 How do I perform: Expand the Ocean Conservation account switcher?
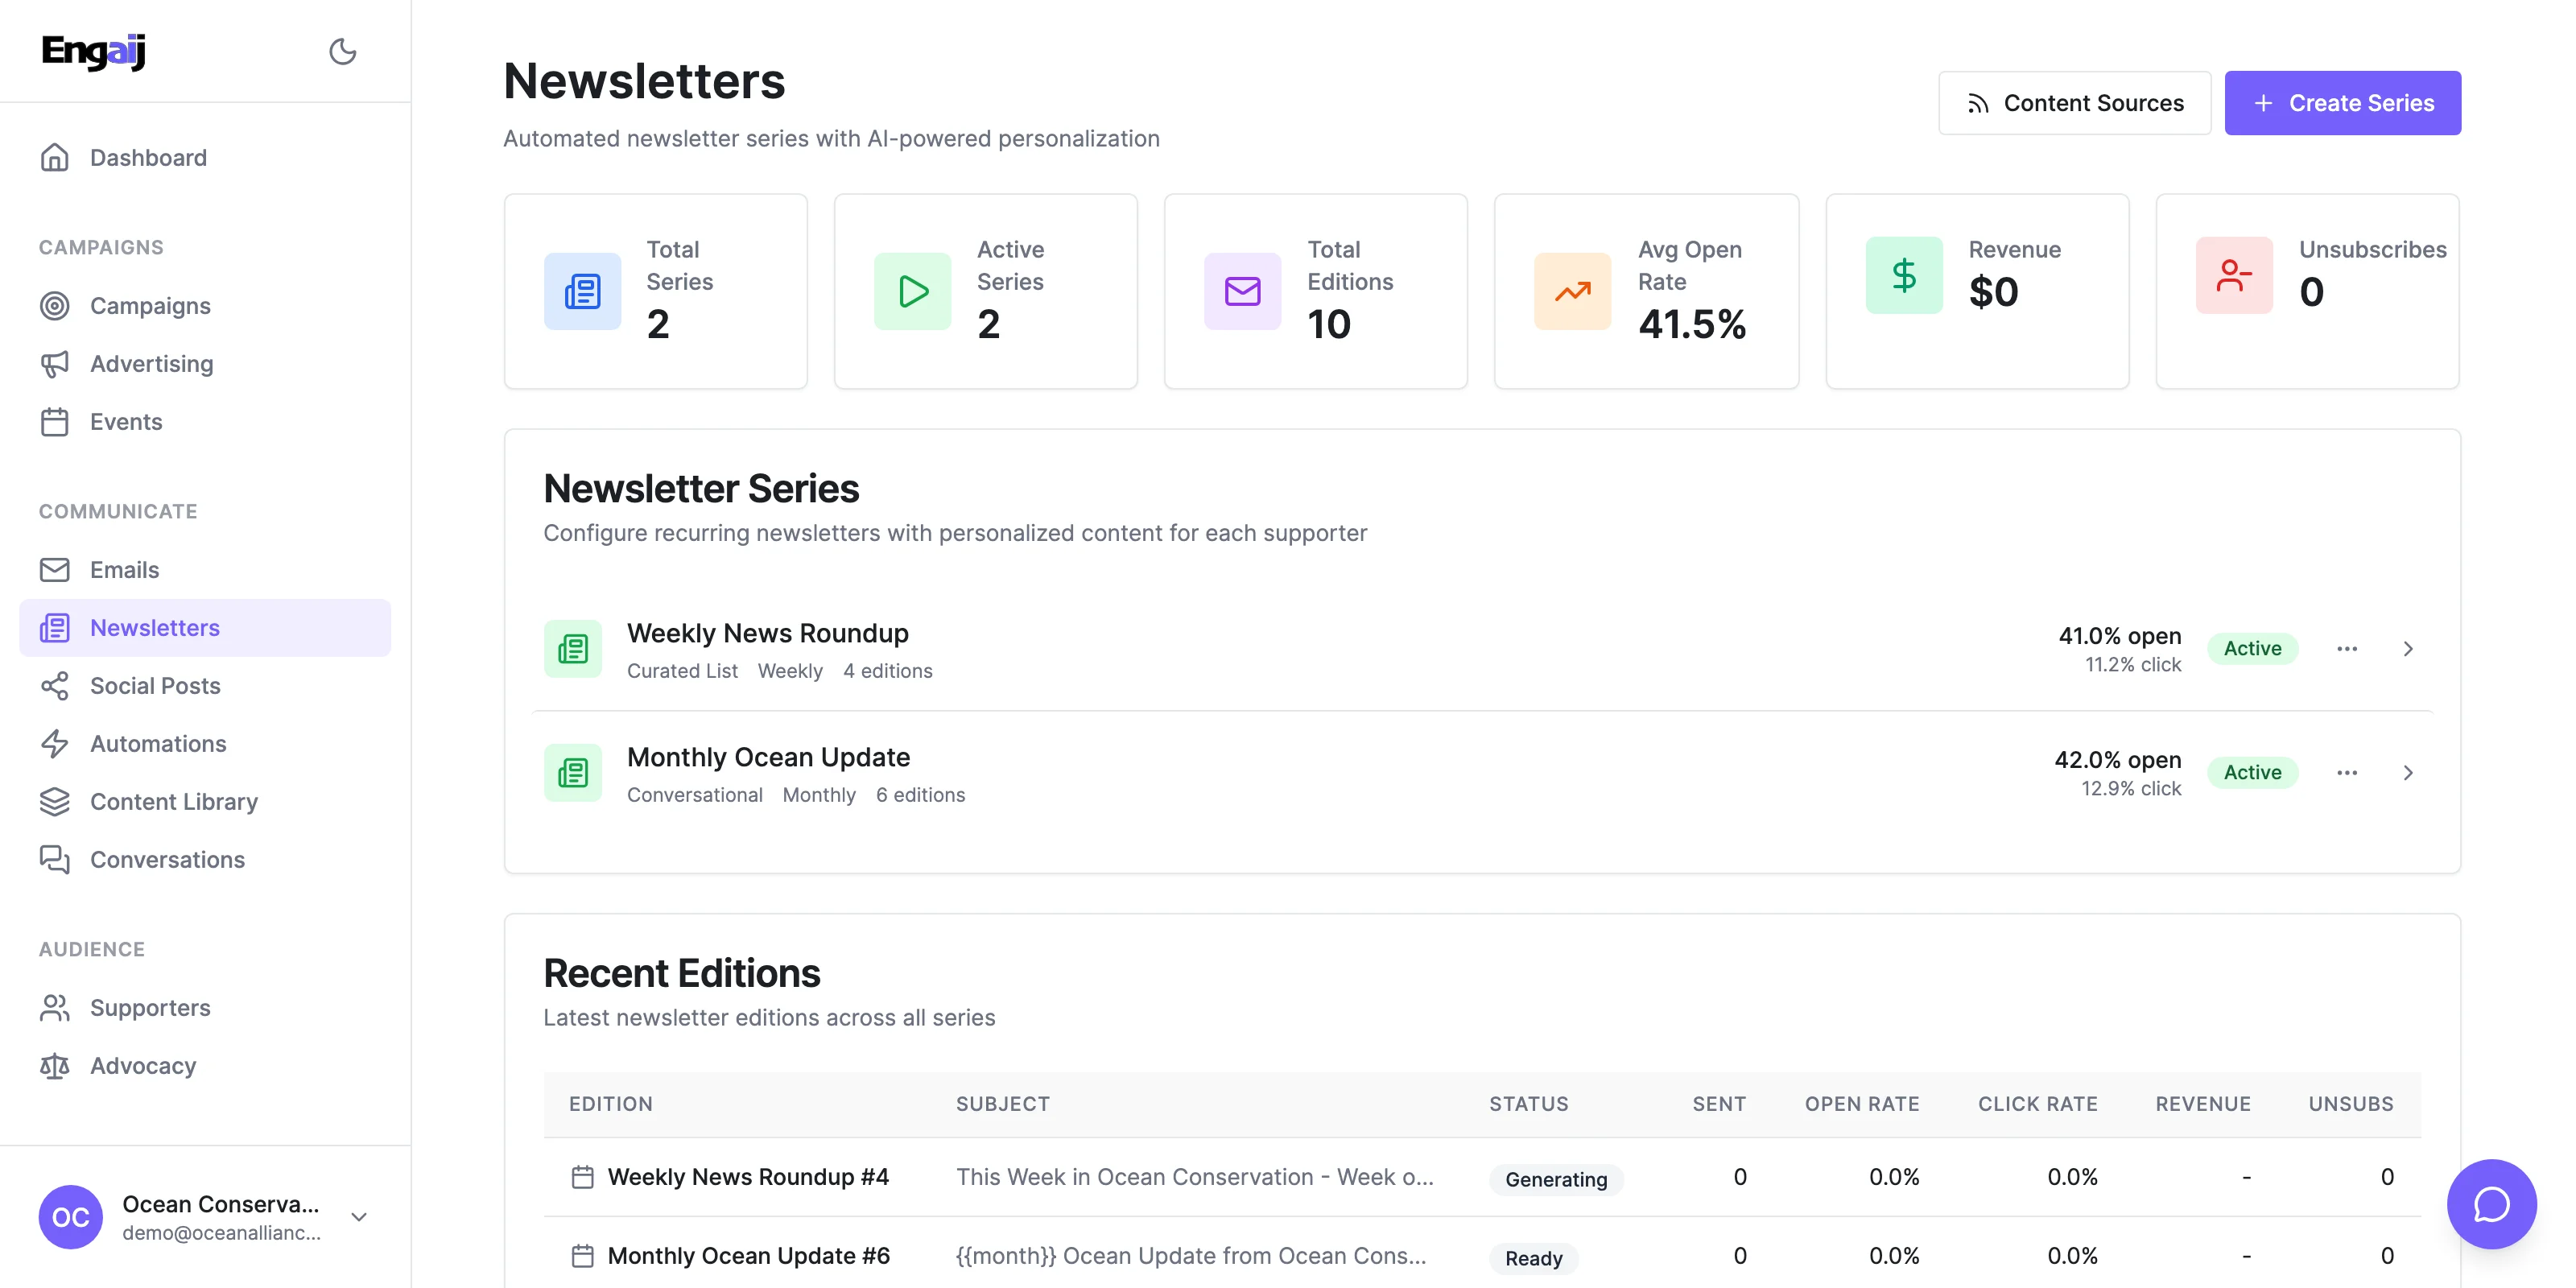pyautogui.click(x=359, y=1217)
